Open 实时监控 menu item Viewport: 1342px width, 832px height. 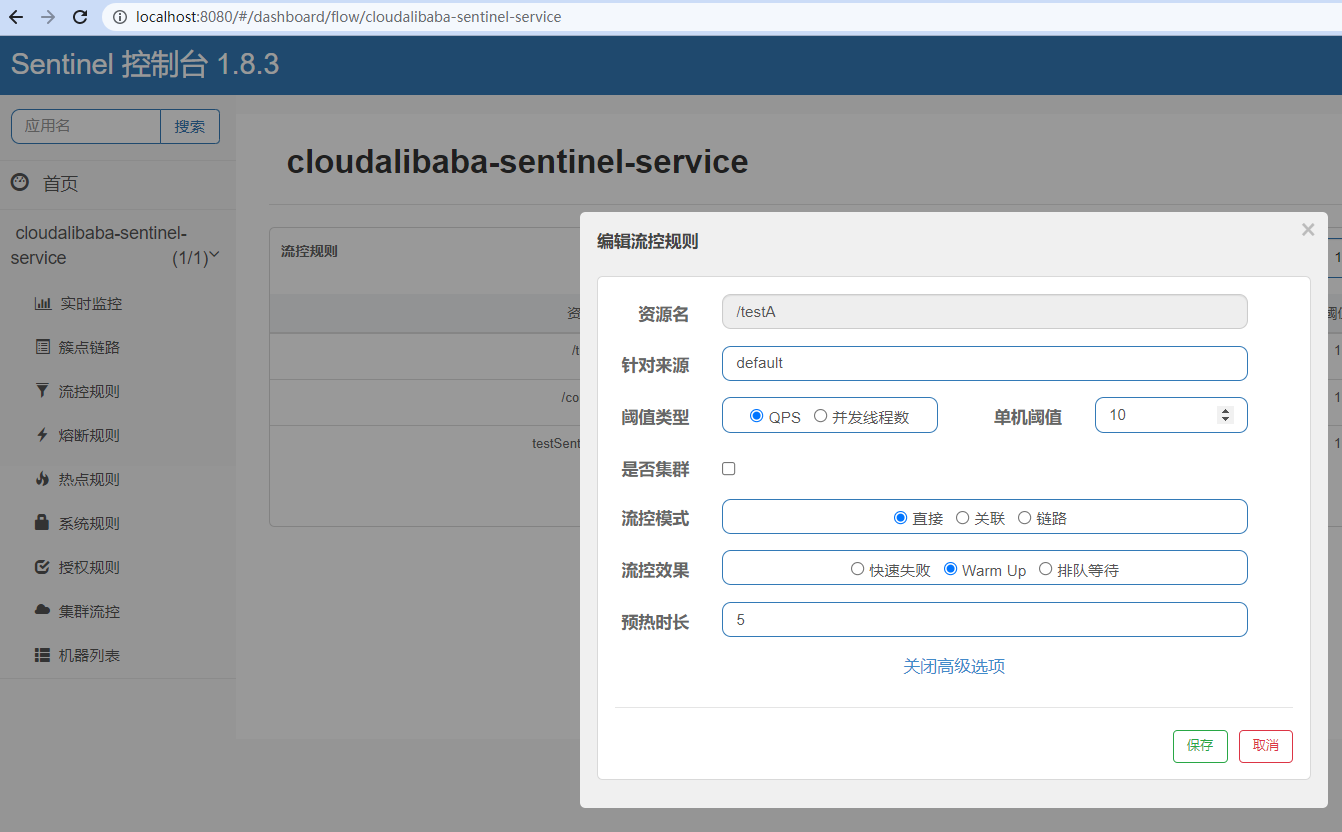(x=90, y=303)
